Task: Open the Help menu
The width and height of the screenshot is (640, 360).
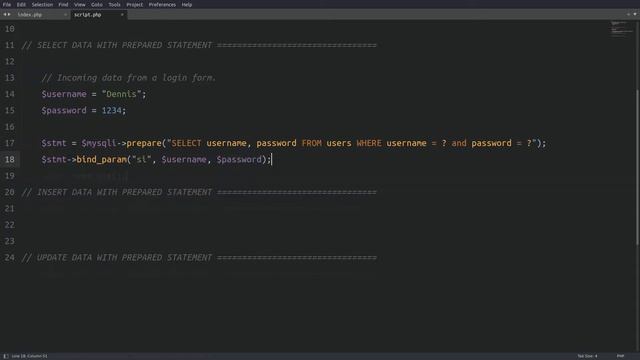Action: [x=187, y=4]
